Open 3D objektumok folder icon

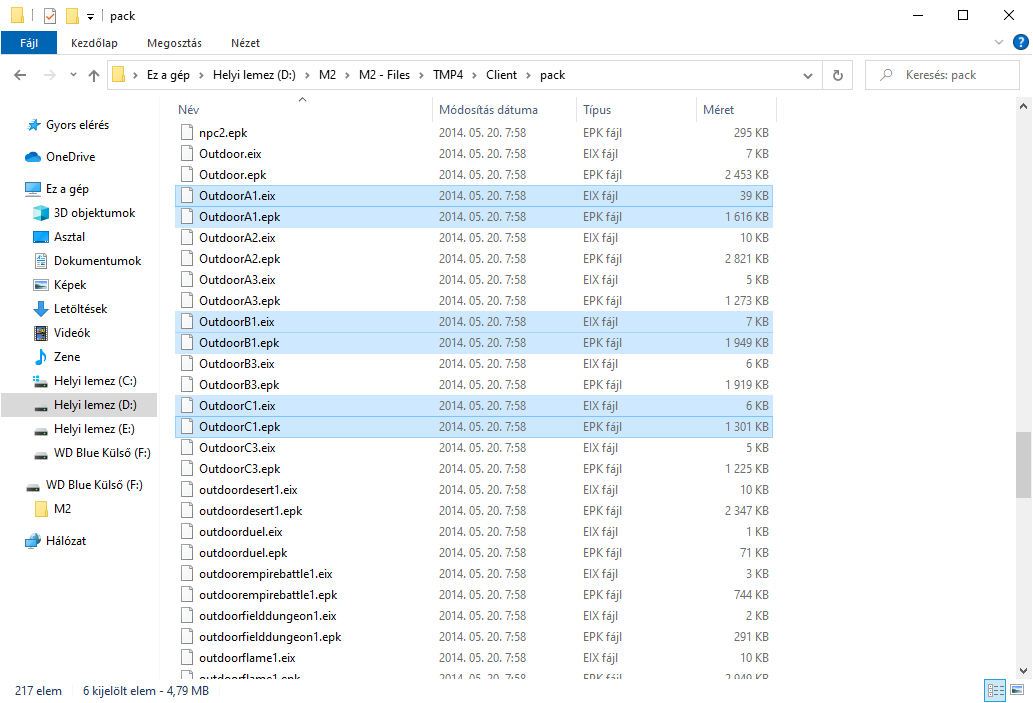point(41,213)
